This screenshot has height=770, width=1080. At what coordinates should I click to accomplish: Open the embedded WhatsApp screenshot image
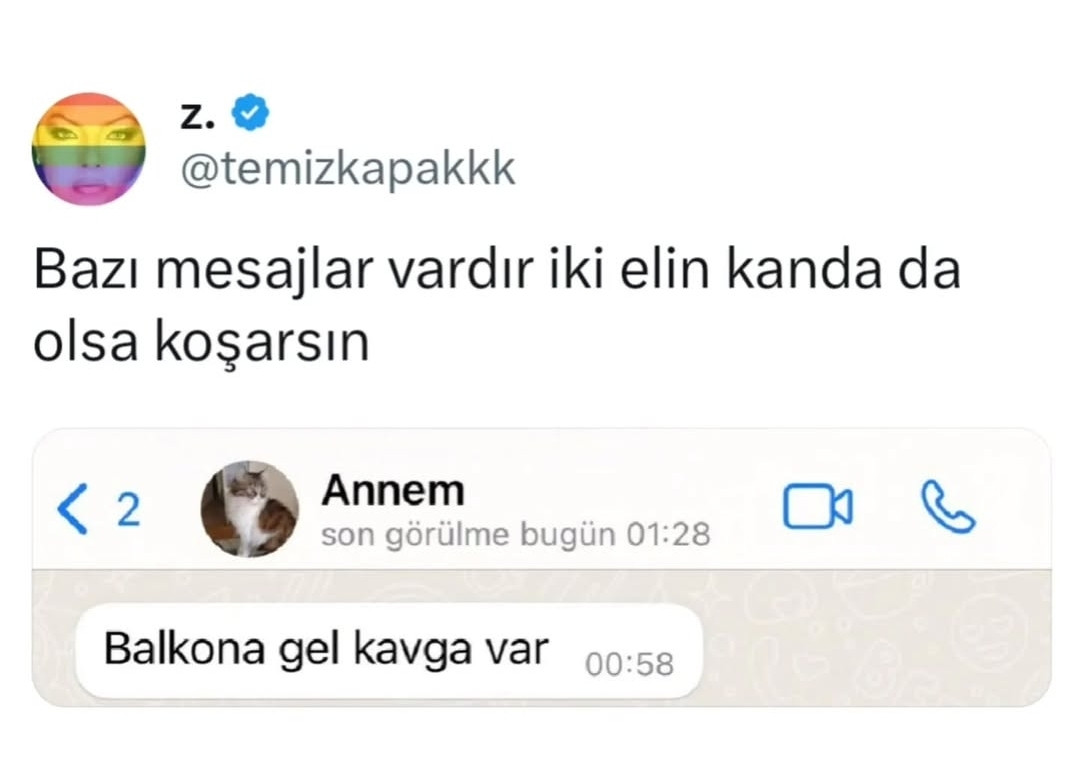coord(541,568)
